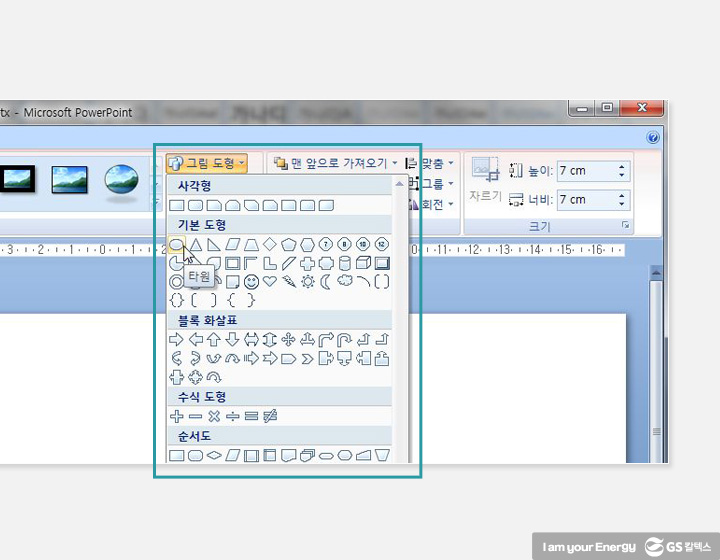Open the 크기 size dialog launcher
Screen dimensions: 720x560
point(626,226)
